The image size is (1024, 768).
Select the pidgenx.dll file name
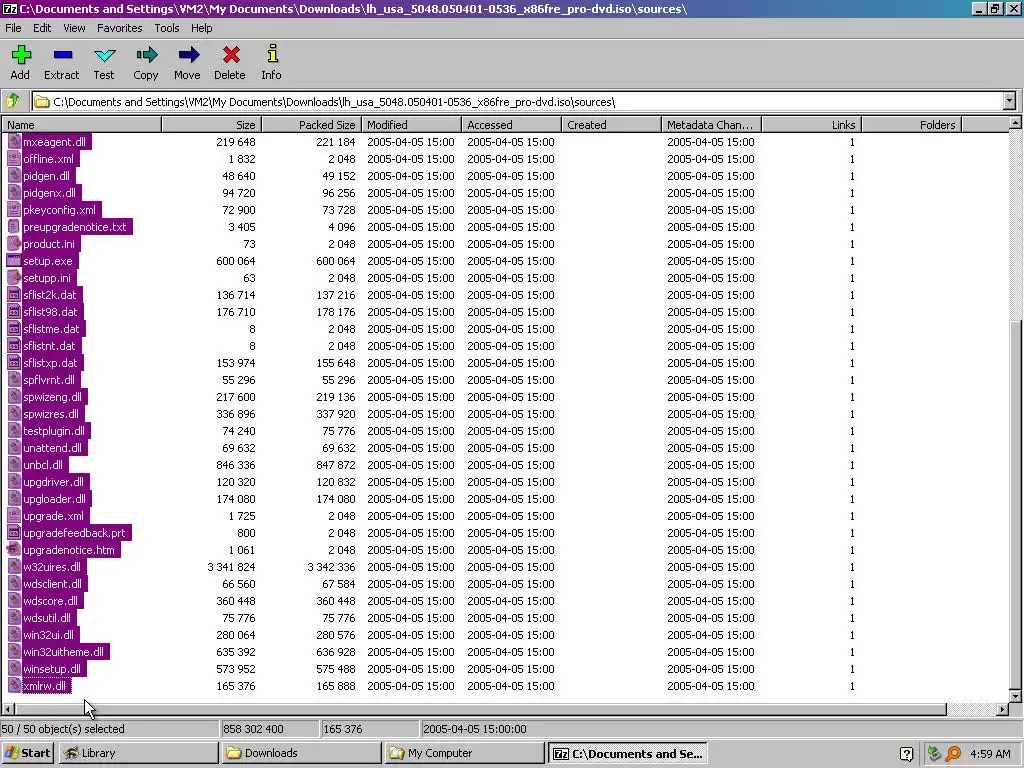[x=50, y=193]
